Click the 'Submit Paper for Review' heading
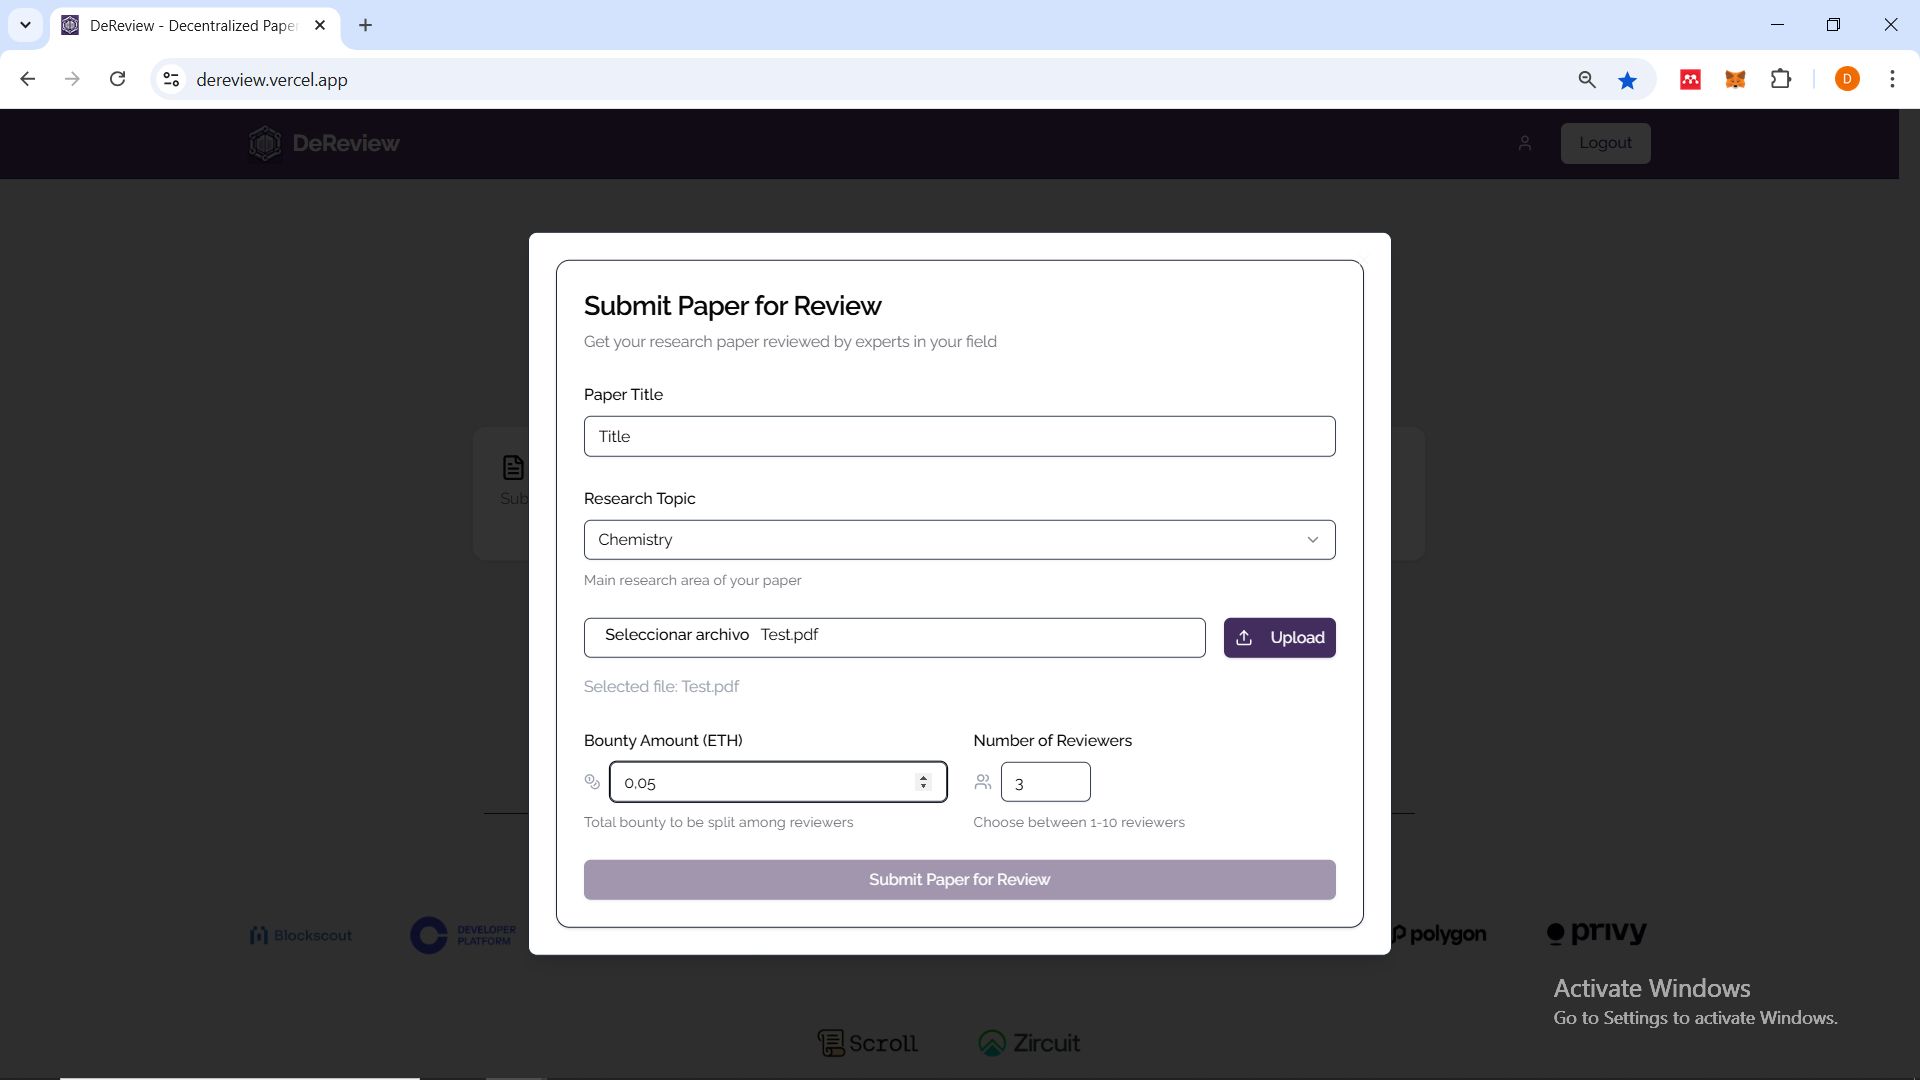Viewport: 1920px width, 1080px height. click(732, 305)
